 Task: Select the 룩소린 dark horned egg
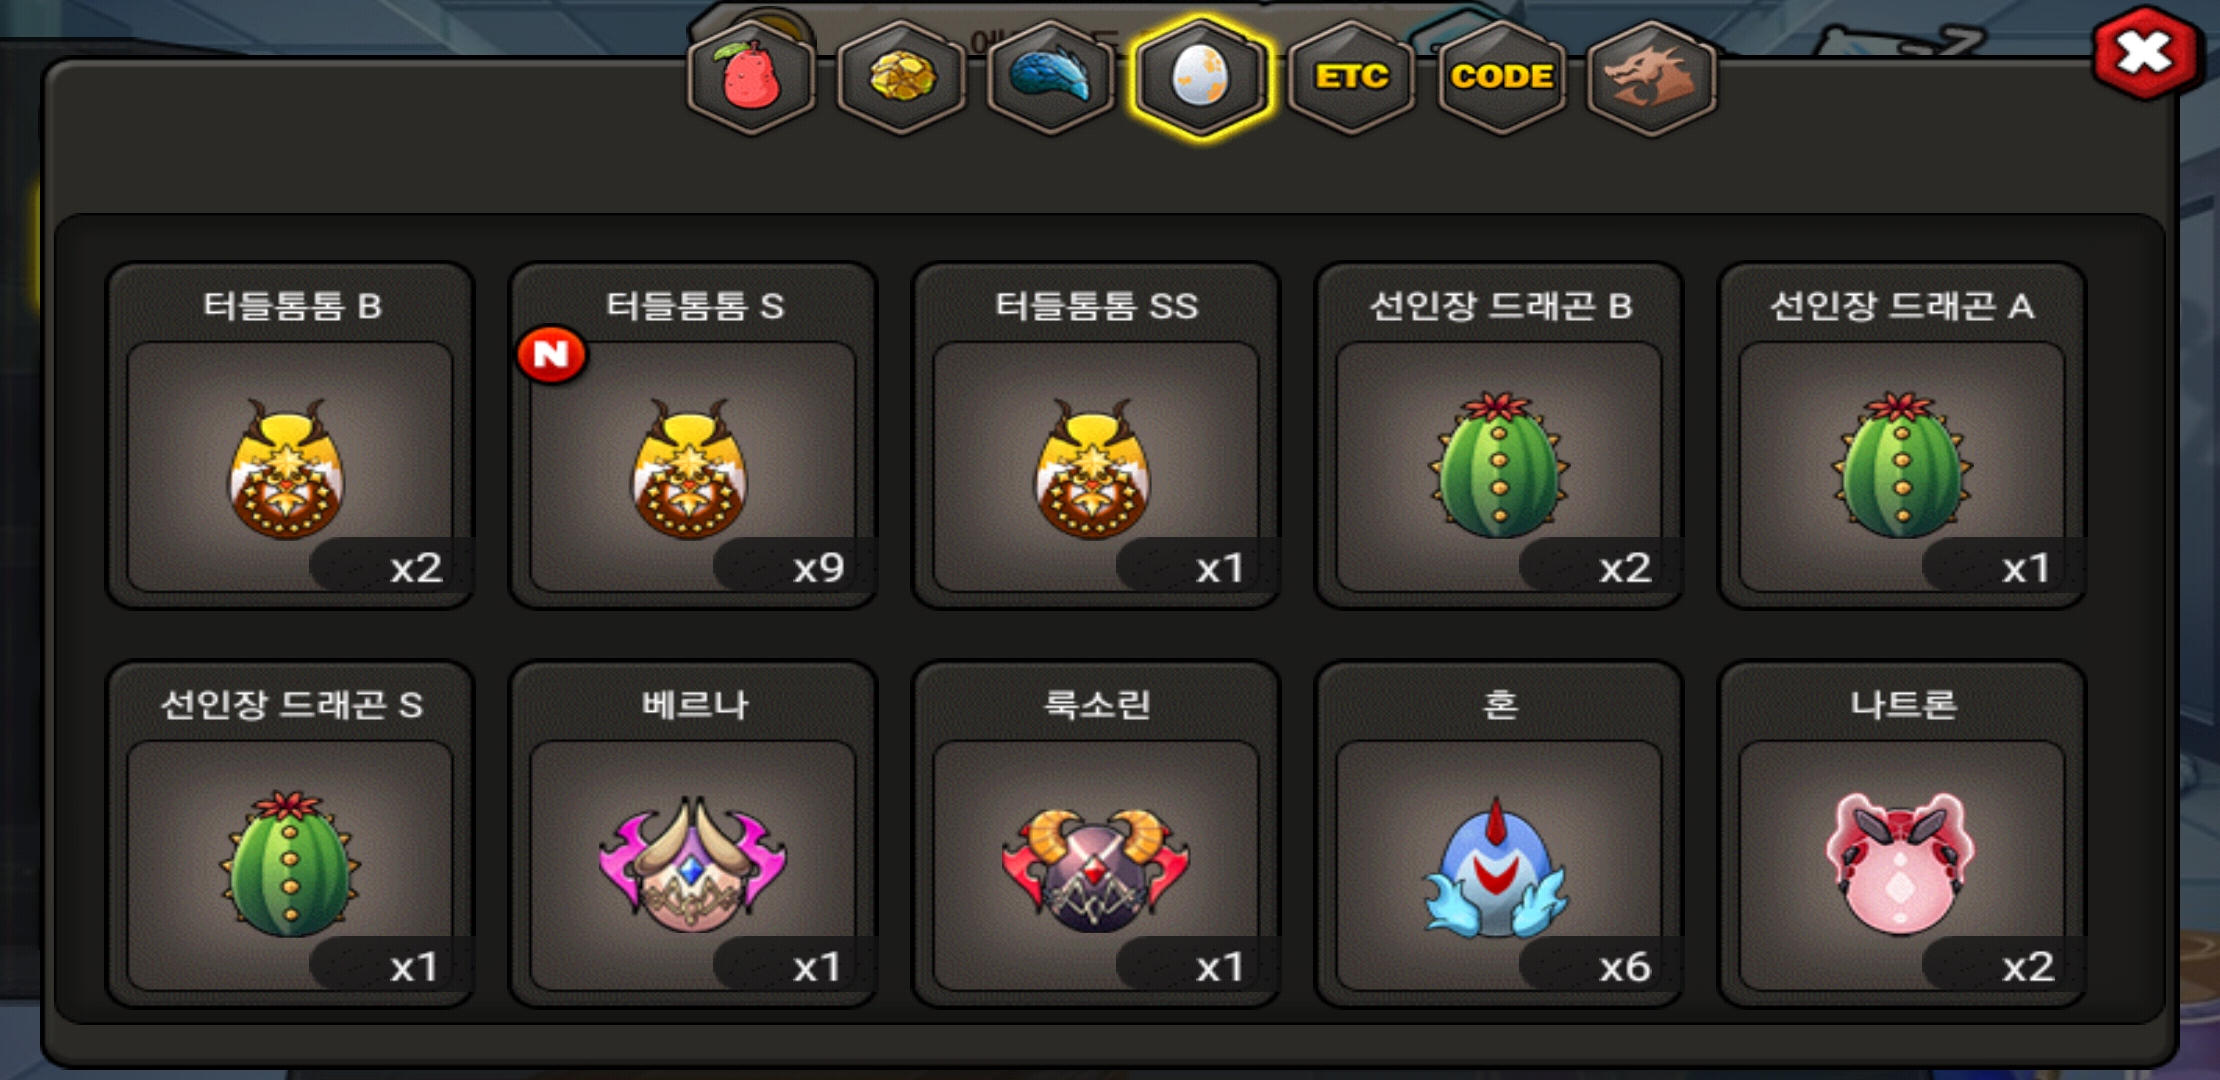coord(1096,834)
